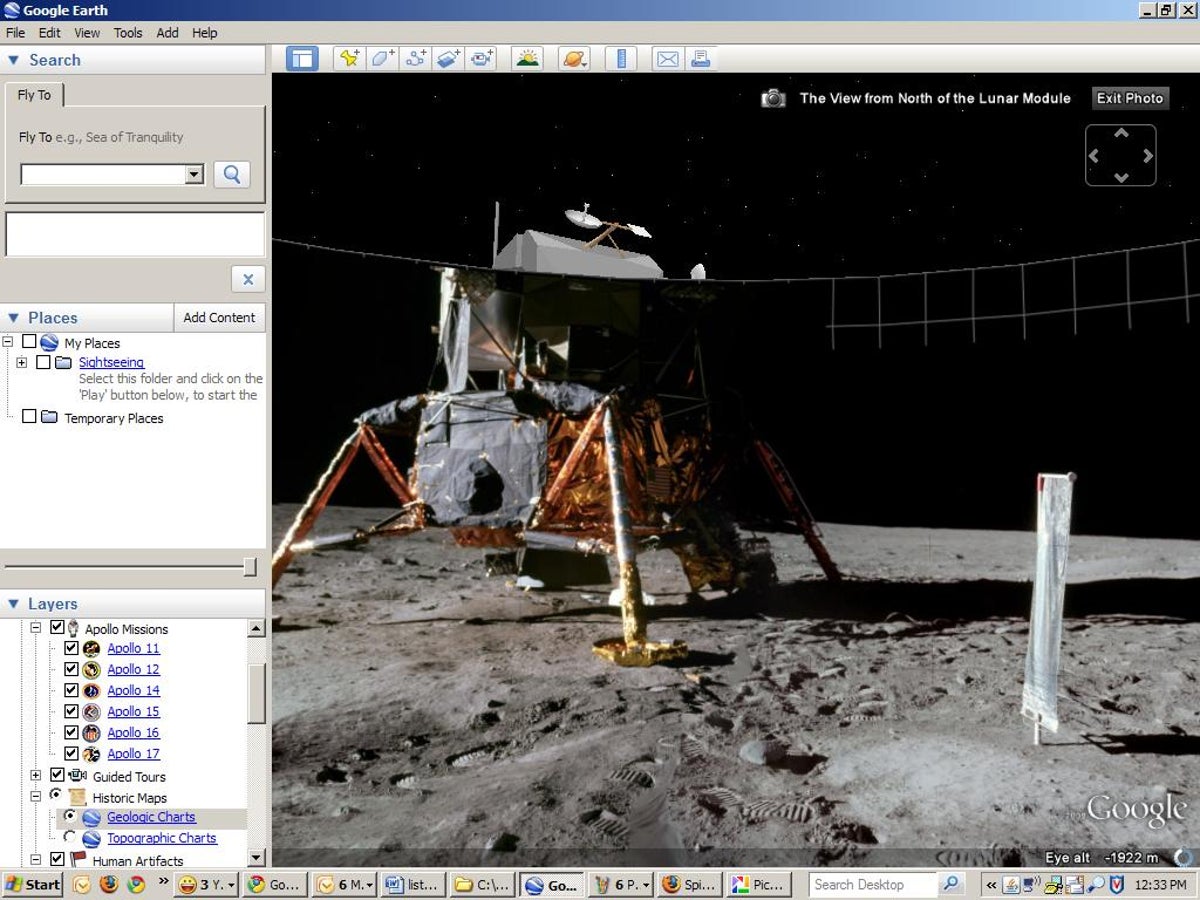
Task: Select the Add Polygon tool
Action: tap(382, 58)
